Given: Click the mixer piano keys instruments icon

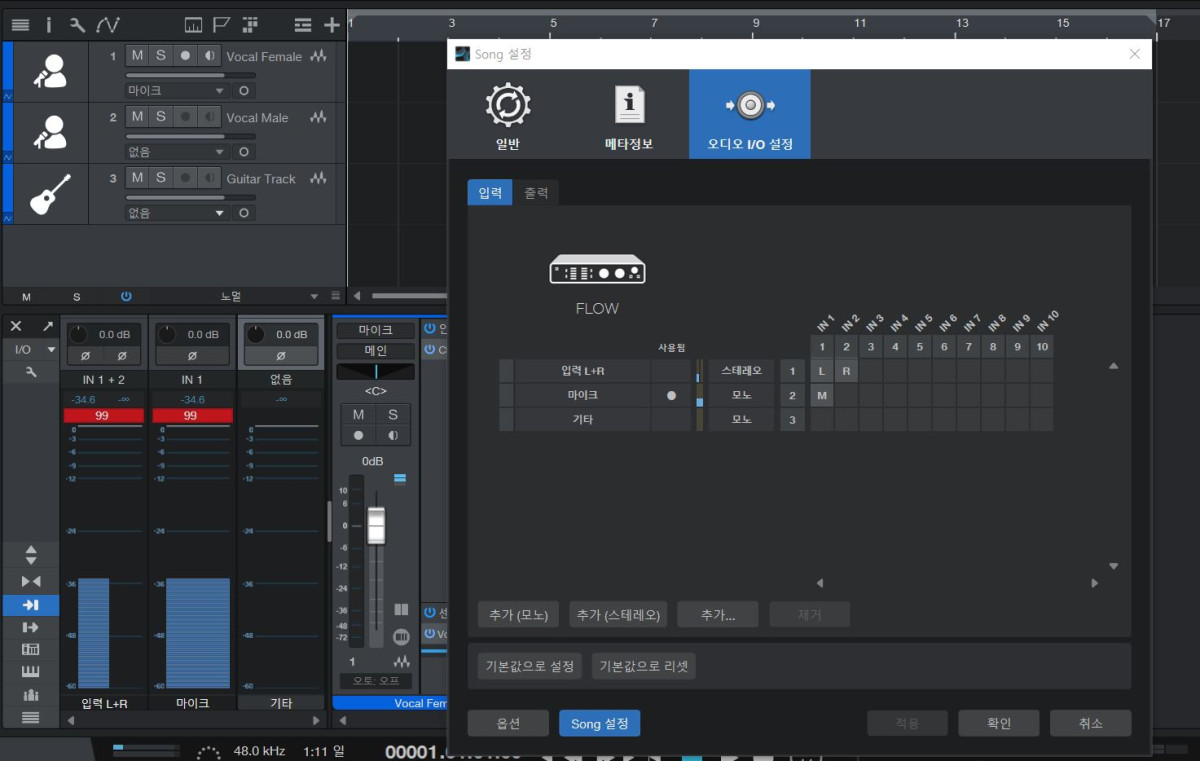Looking at the screenshot, I should pos(30,672).
